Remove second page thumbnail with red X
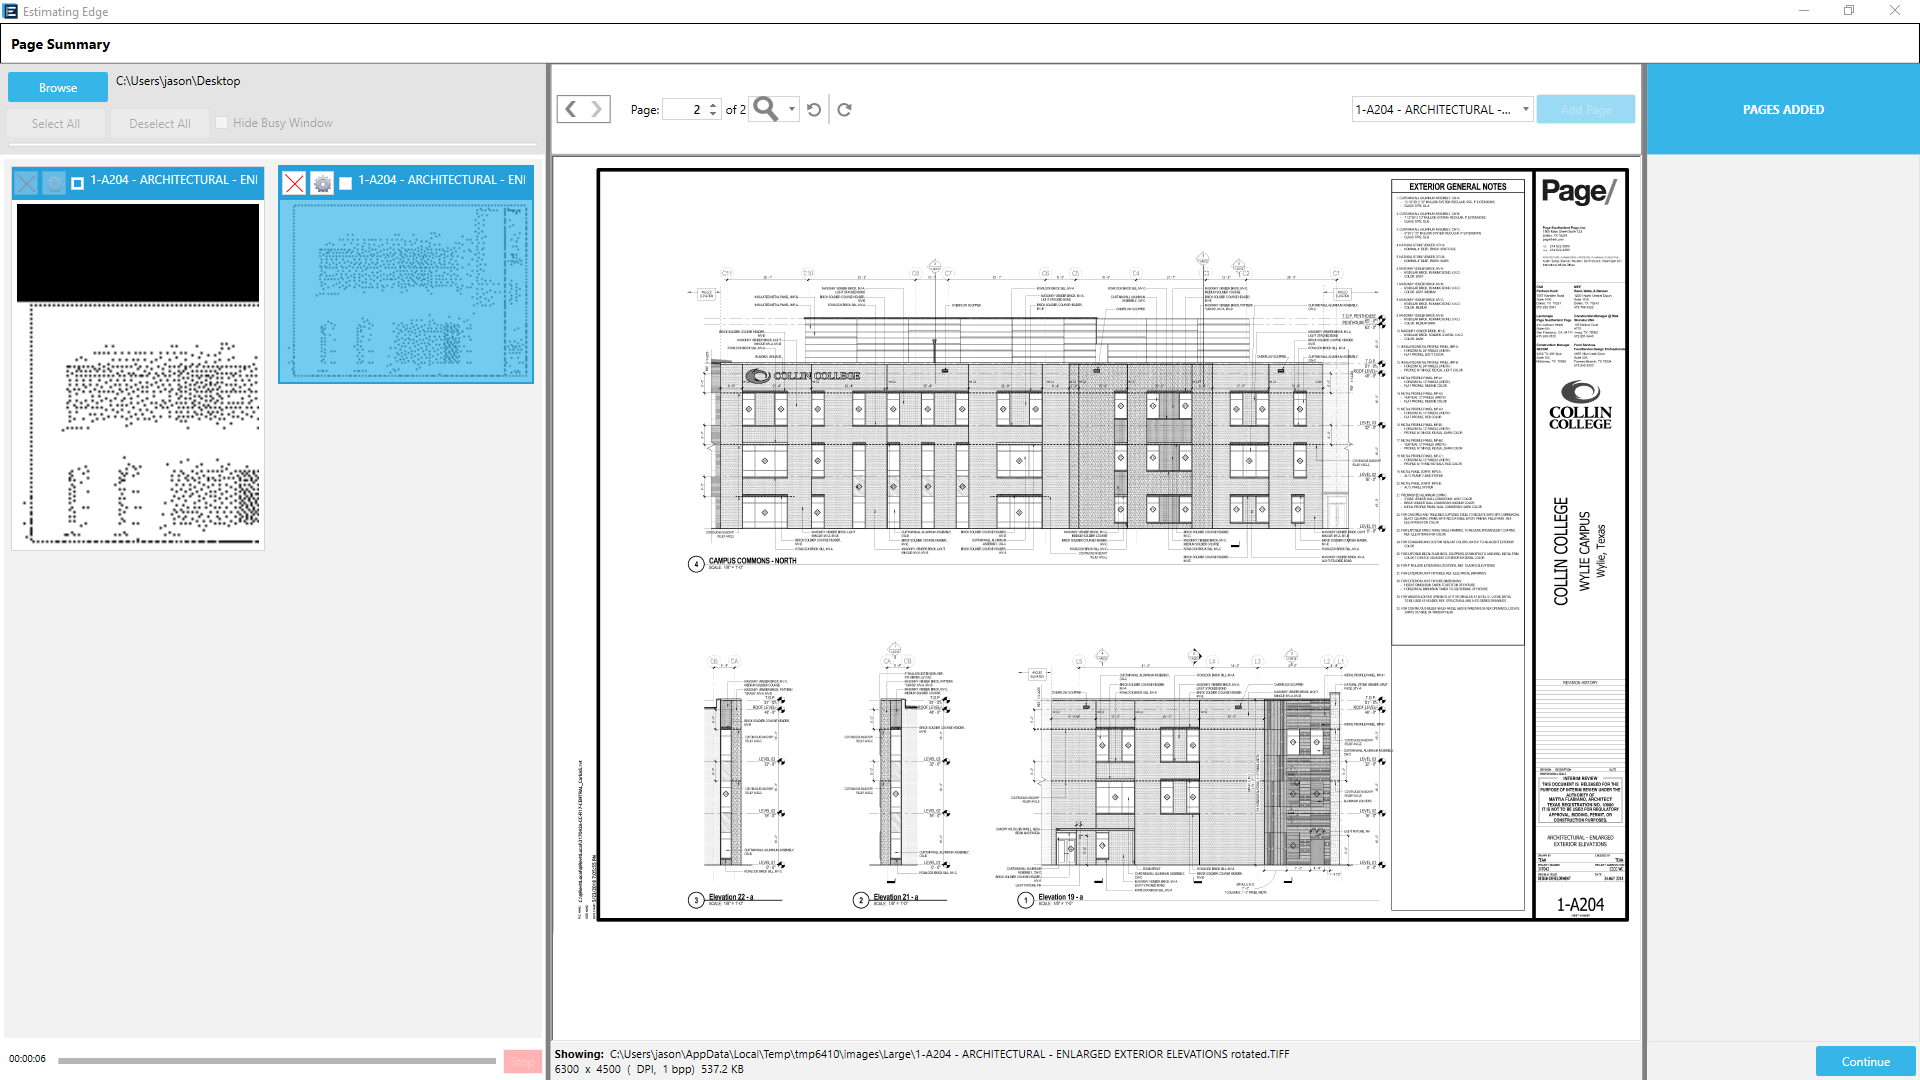 point(294,183)
